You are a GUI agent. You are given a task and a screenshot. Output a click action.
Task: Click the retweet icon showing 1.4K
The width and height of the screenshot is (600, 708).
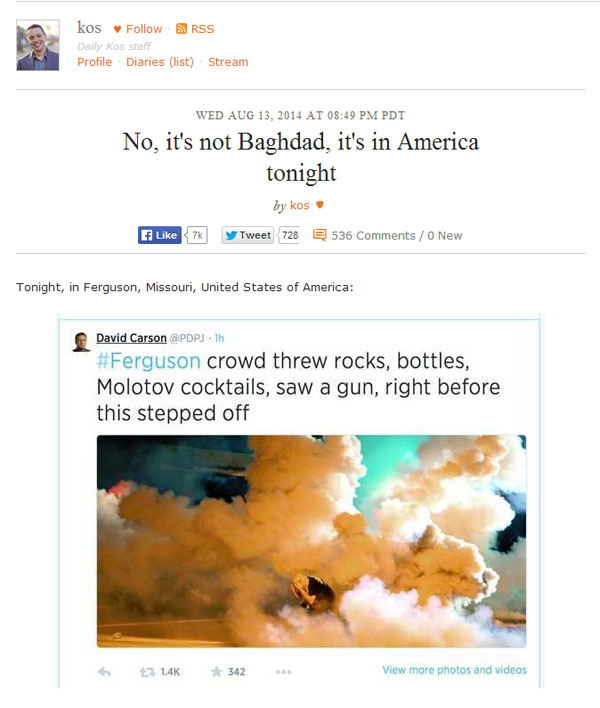point(147,672)
